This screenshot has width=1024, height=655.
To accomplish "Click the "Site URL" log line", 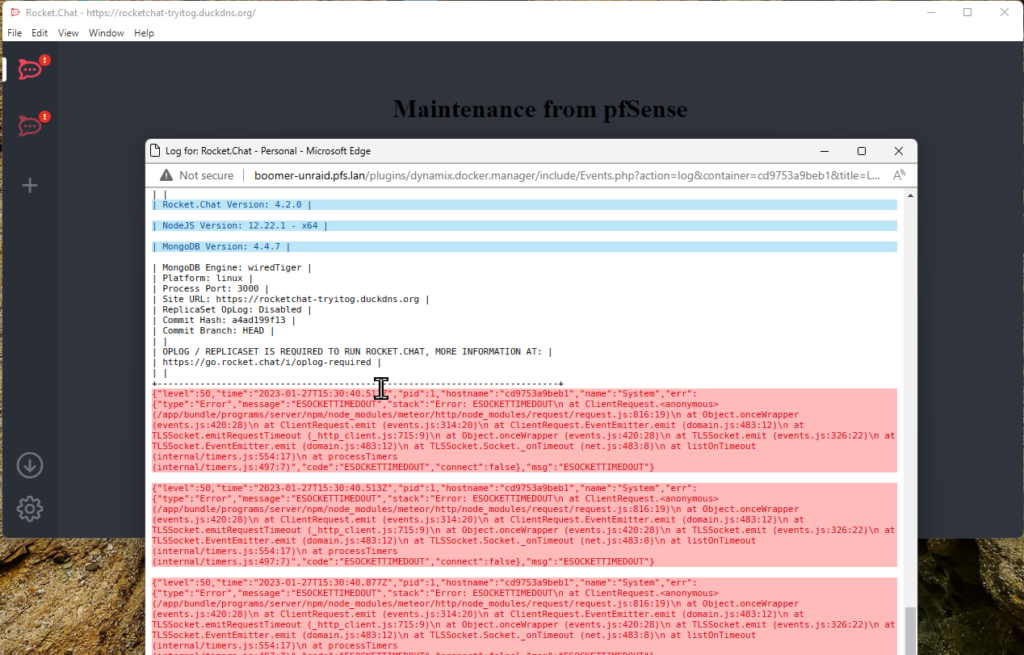I will [x=291, y=299].
